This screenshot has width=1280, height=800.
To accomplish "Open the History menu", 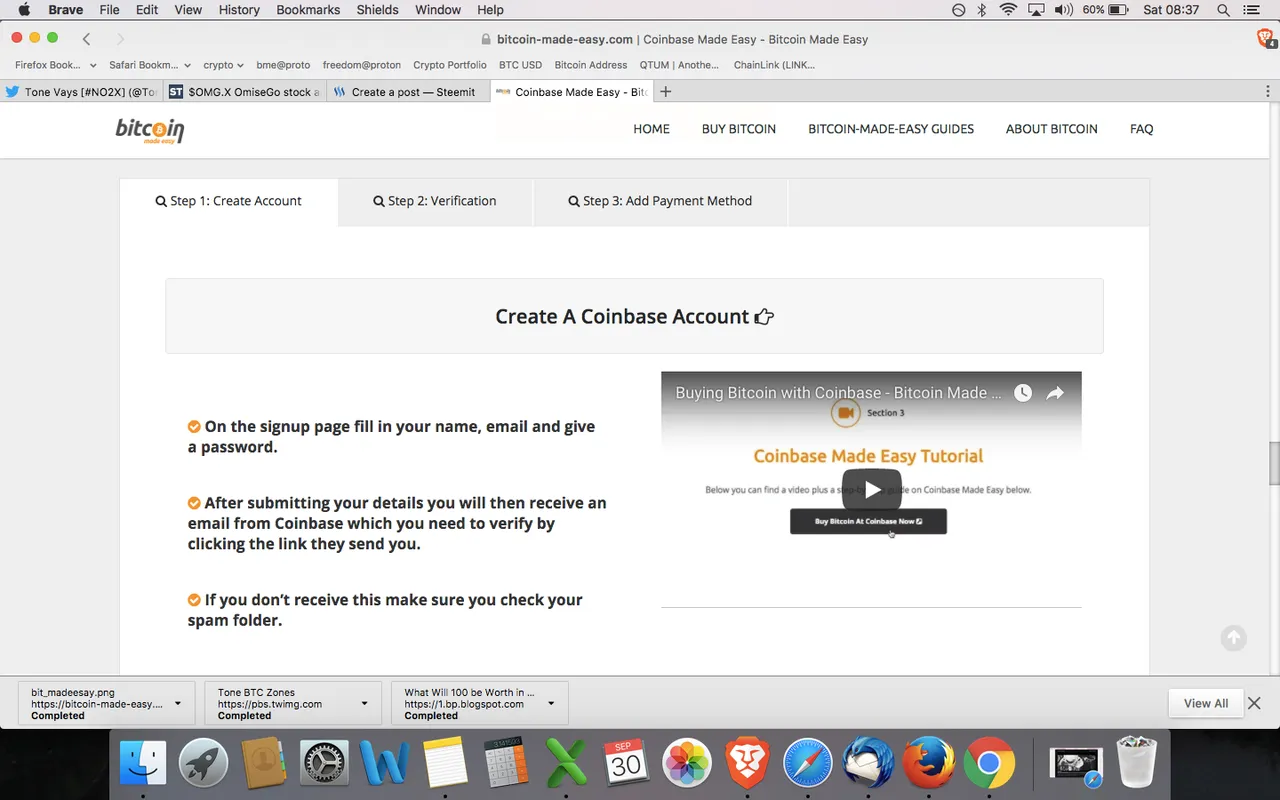I will click(x=239, y=10).
